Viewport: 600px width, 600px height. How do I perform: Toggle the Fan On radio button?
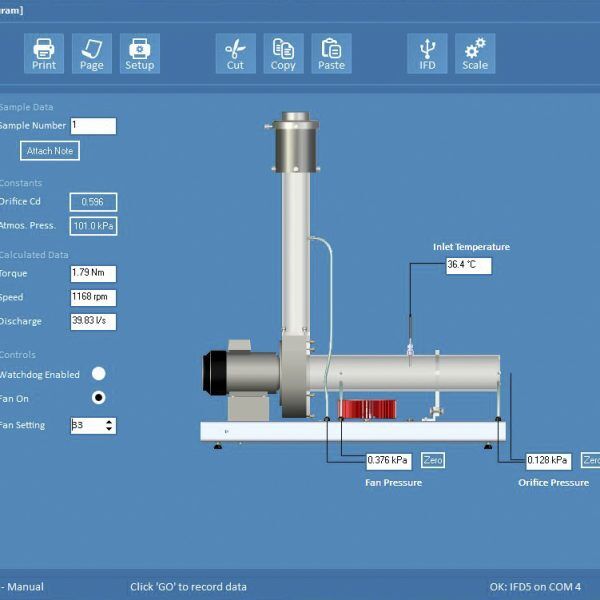99,397
